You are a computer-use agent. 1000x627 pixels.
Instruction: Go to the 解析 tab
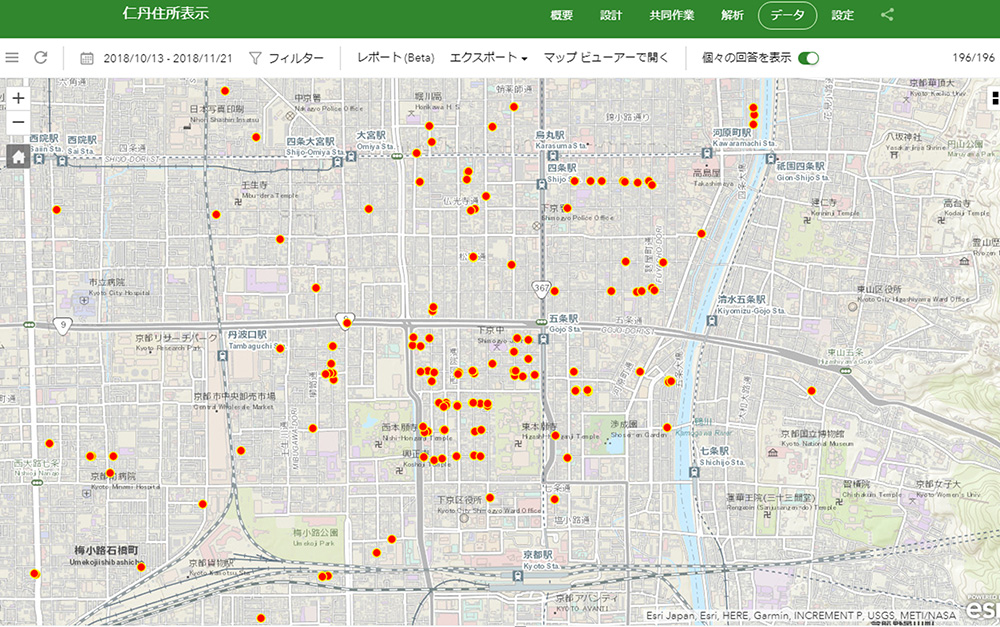pyautogui.click(x=732, y=15)
